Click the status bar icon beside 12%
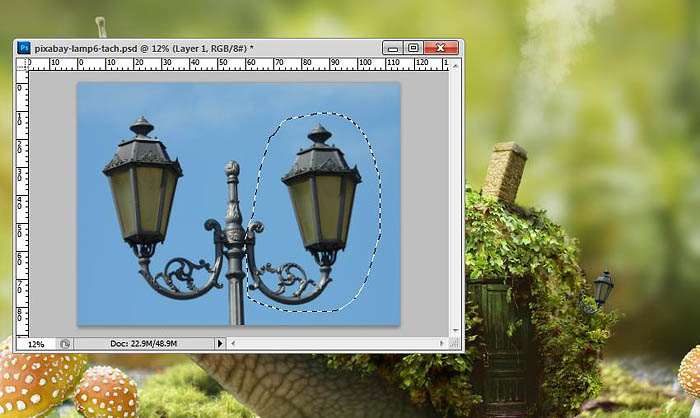 tap(66, 343)
